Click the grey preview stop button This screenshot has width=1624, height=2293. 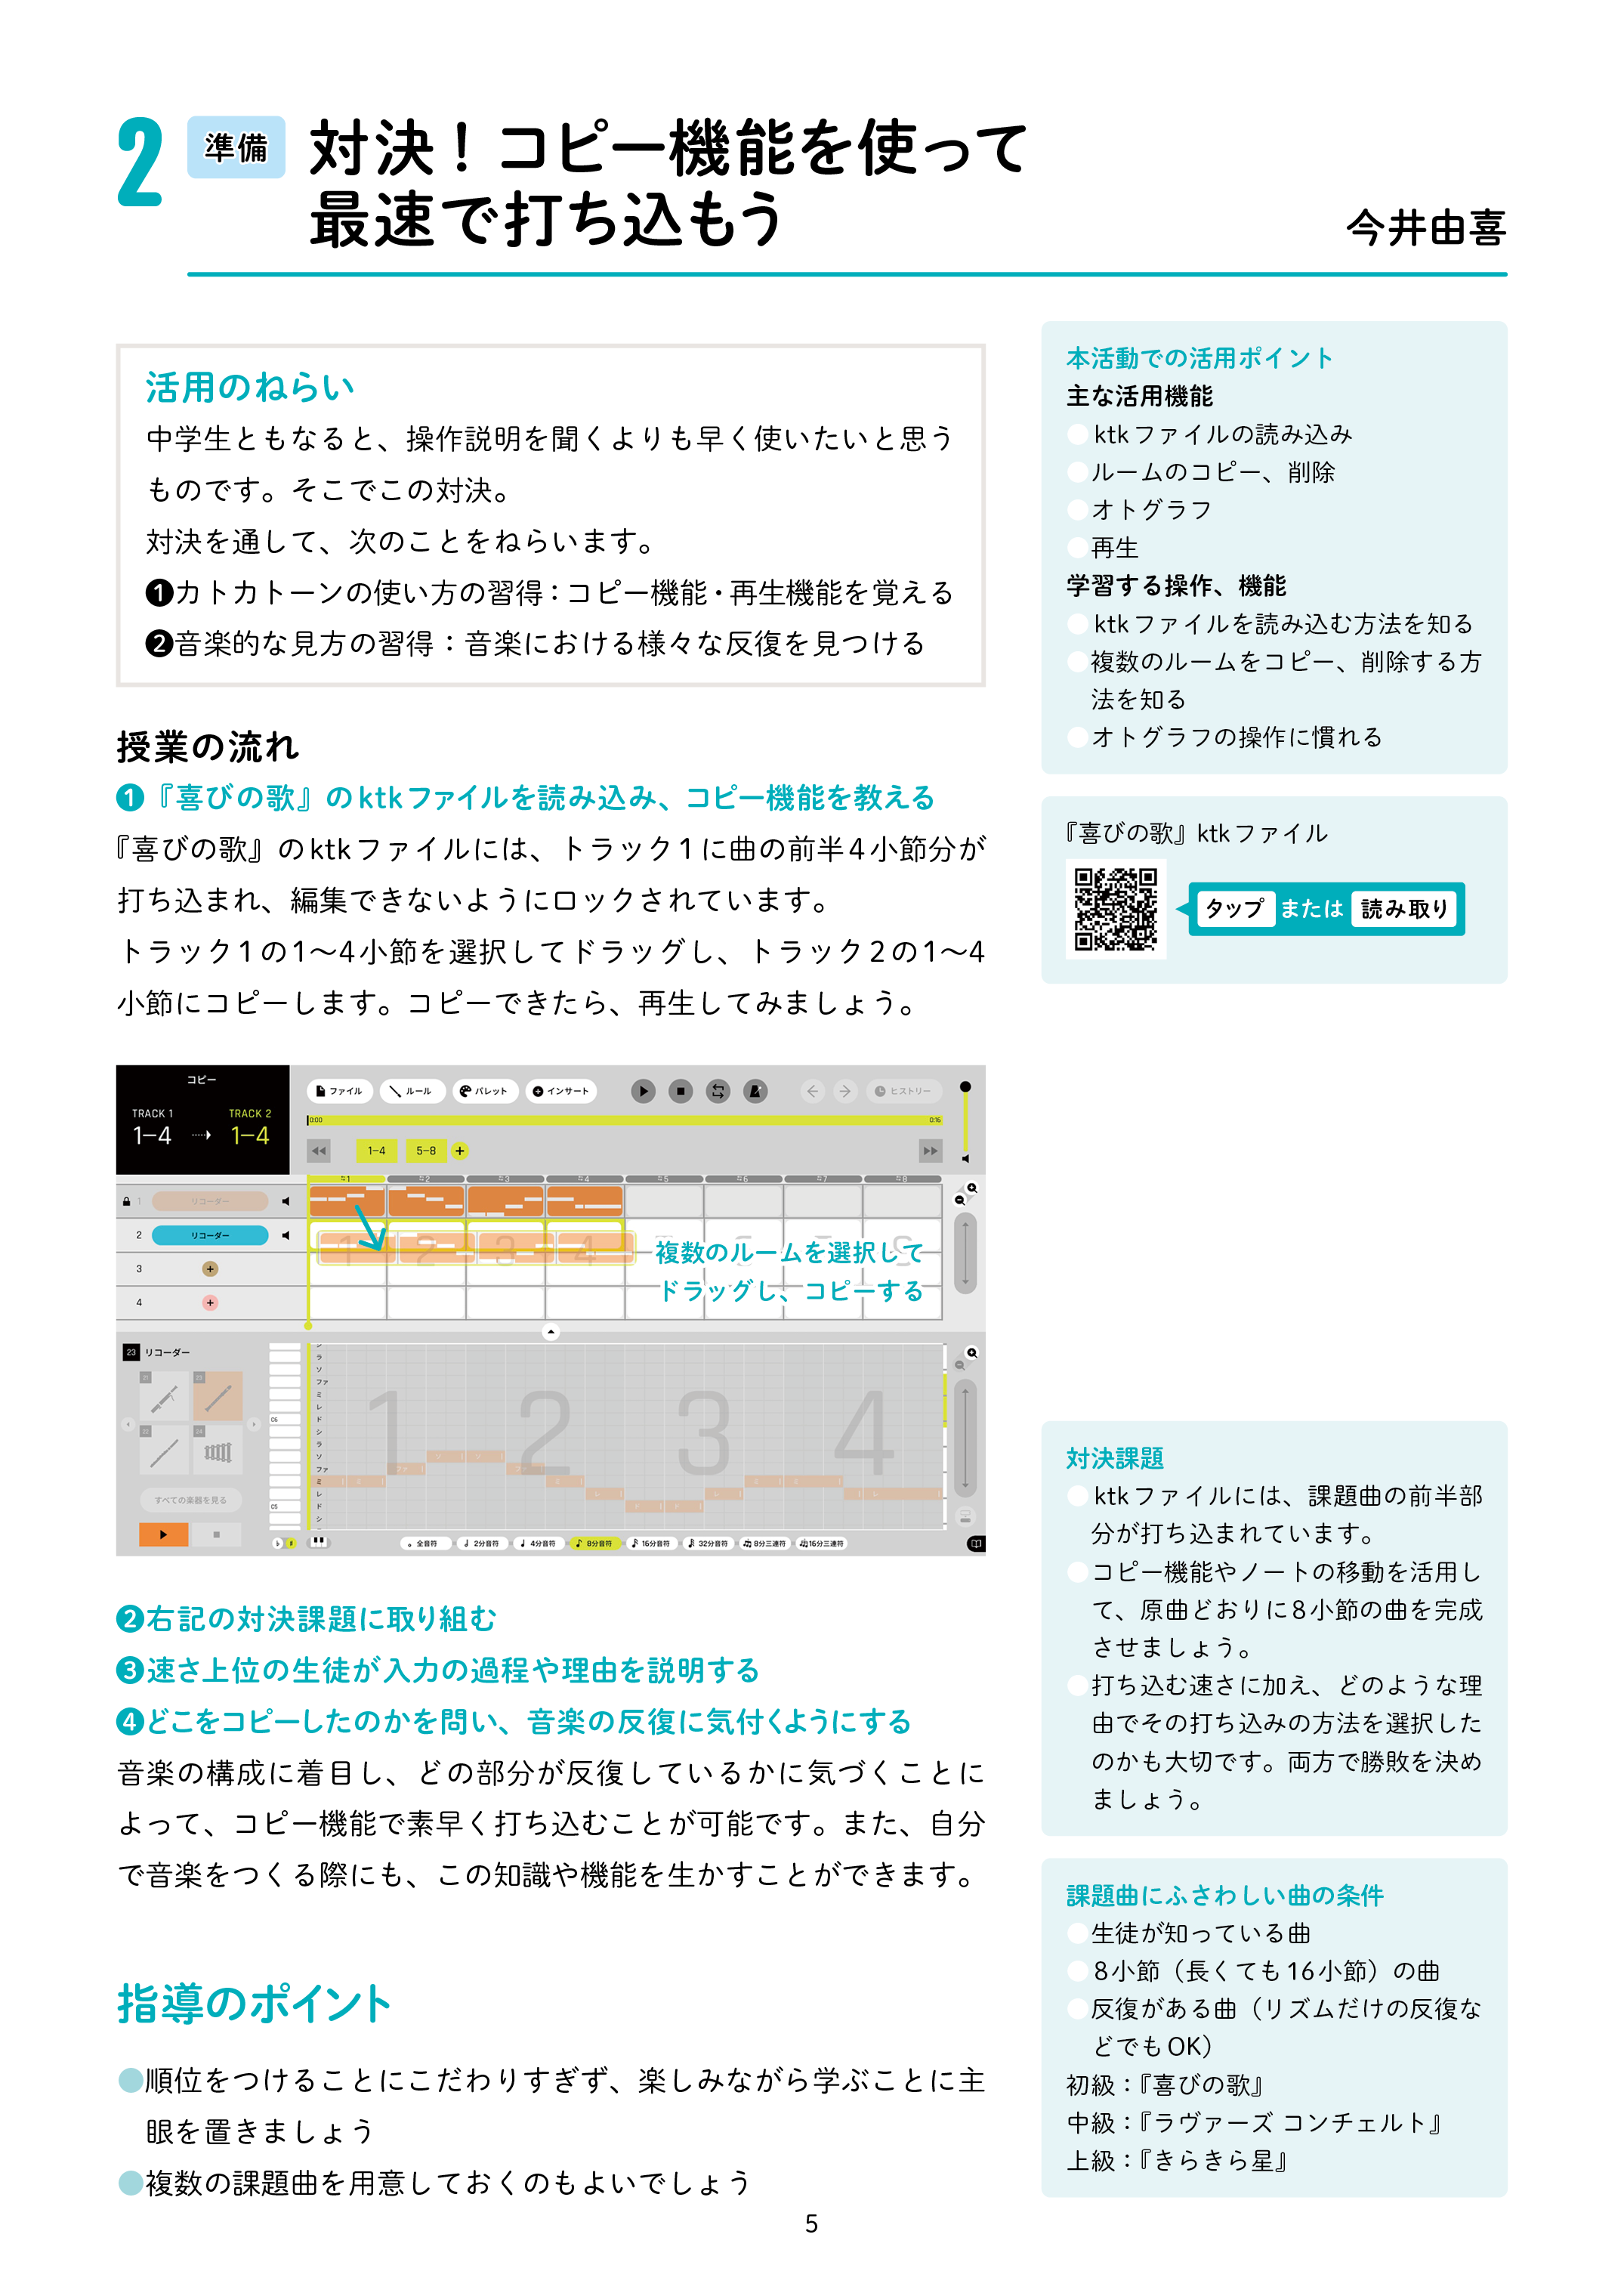tap(217, 1534)
